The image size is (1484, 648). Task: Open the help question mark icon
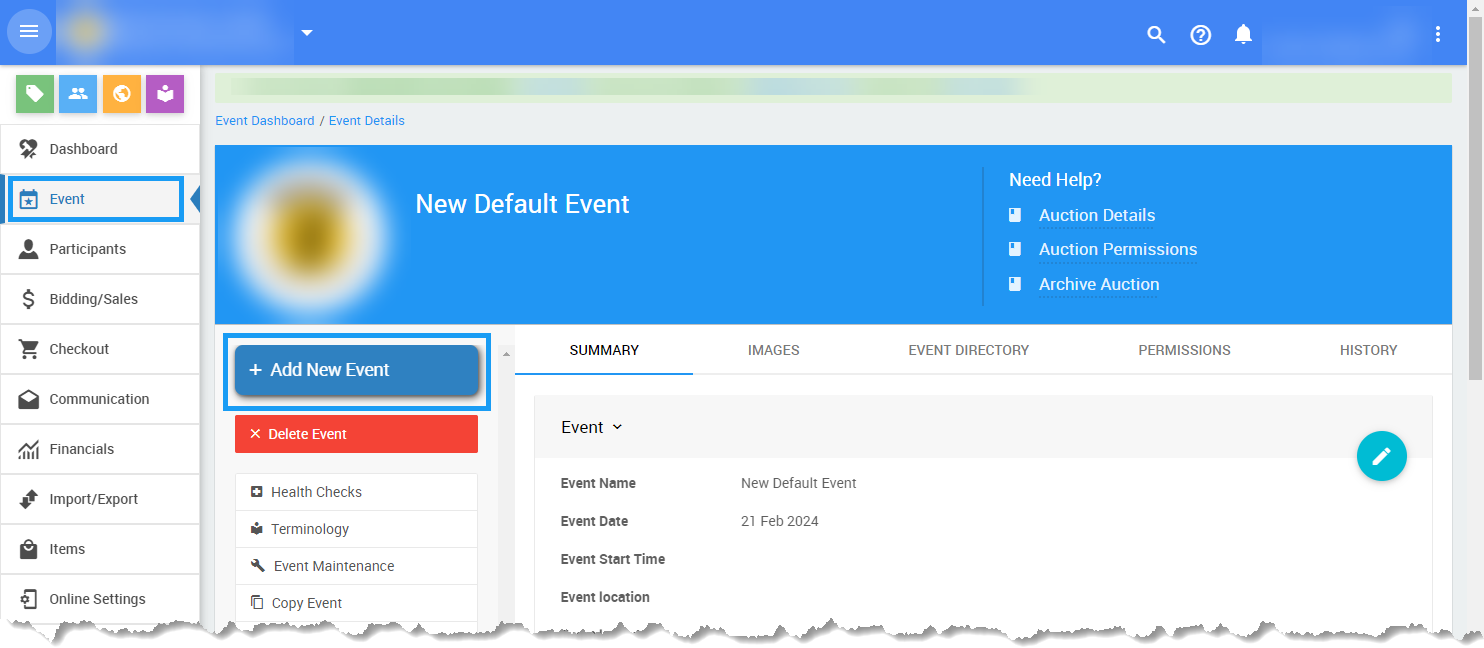pyautogui.click(x=1200, y=35)
